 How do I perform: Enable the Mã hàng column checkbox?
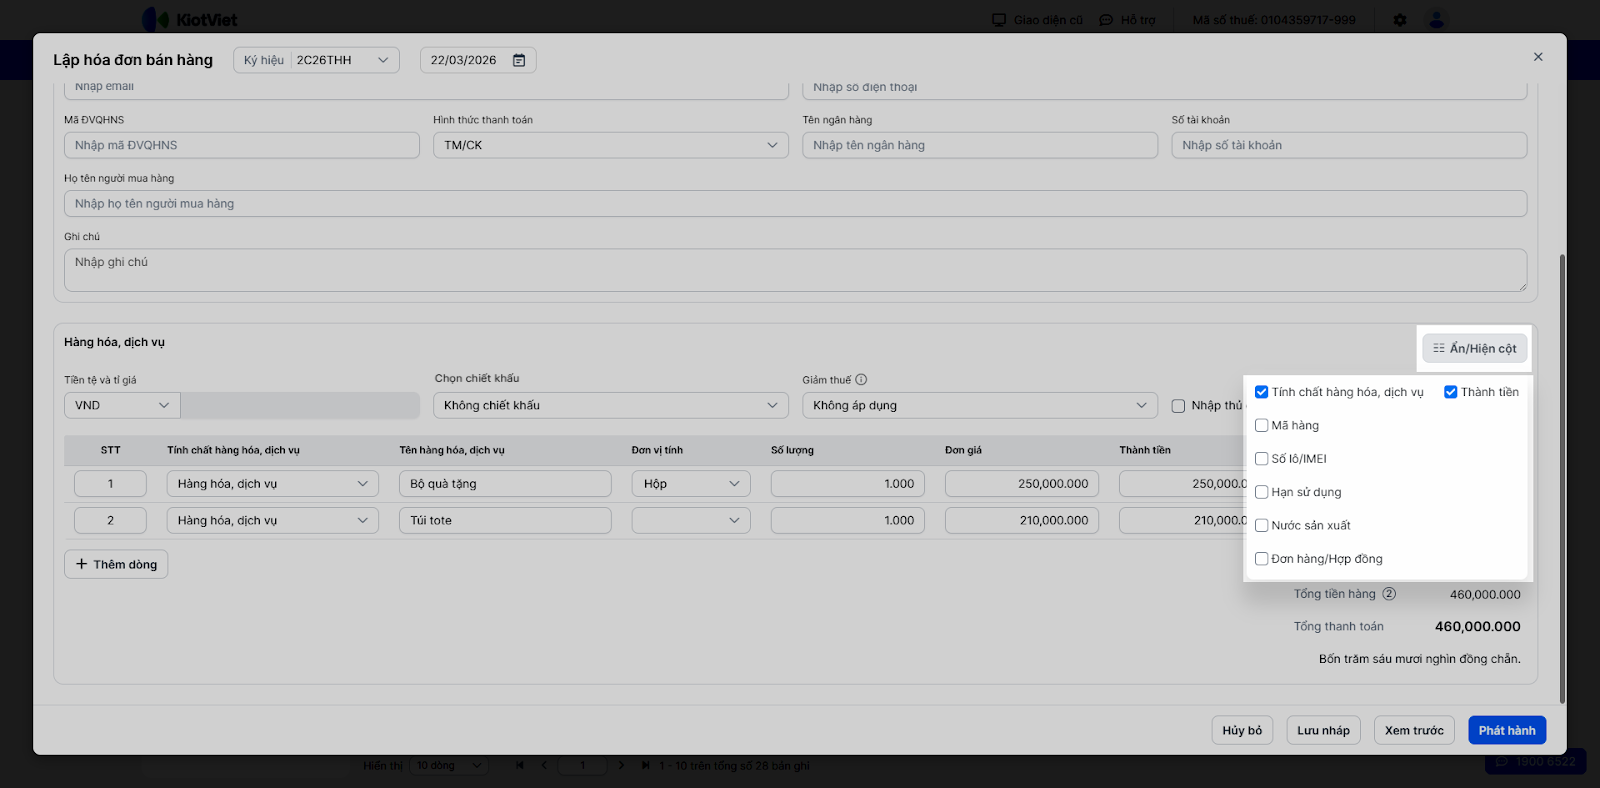(x=1262, y=426)
